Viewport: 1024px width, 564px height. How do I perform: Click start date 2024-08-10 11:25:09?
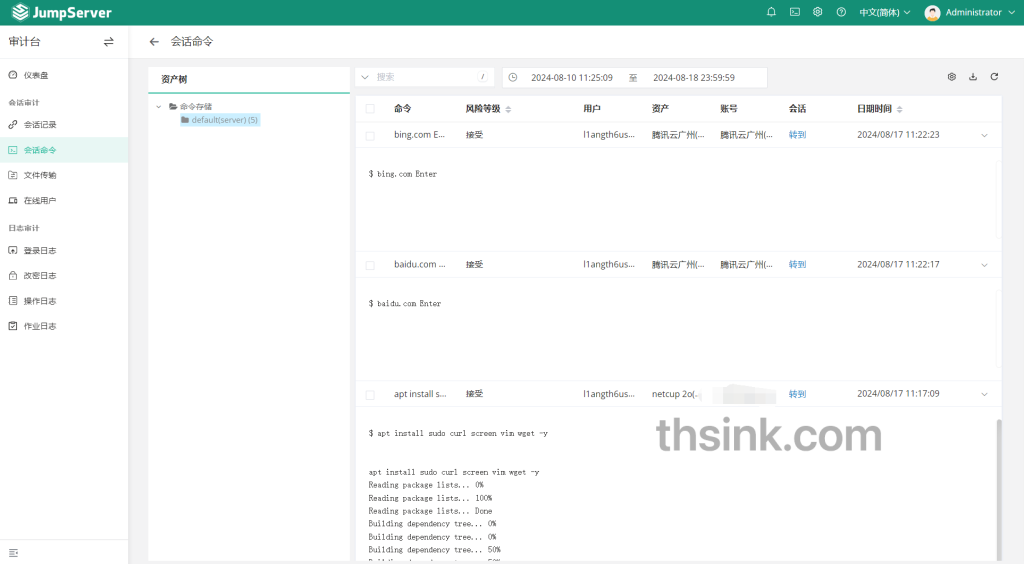pos(571,78)
